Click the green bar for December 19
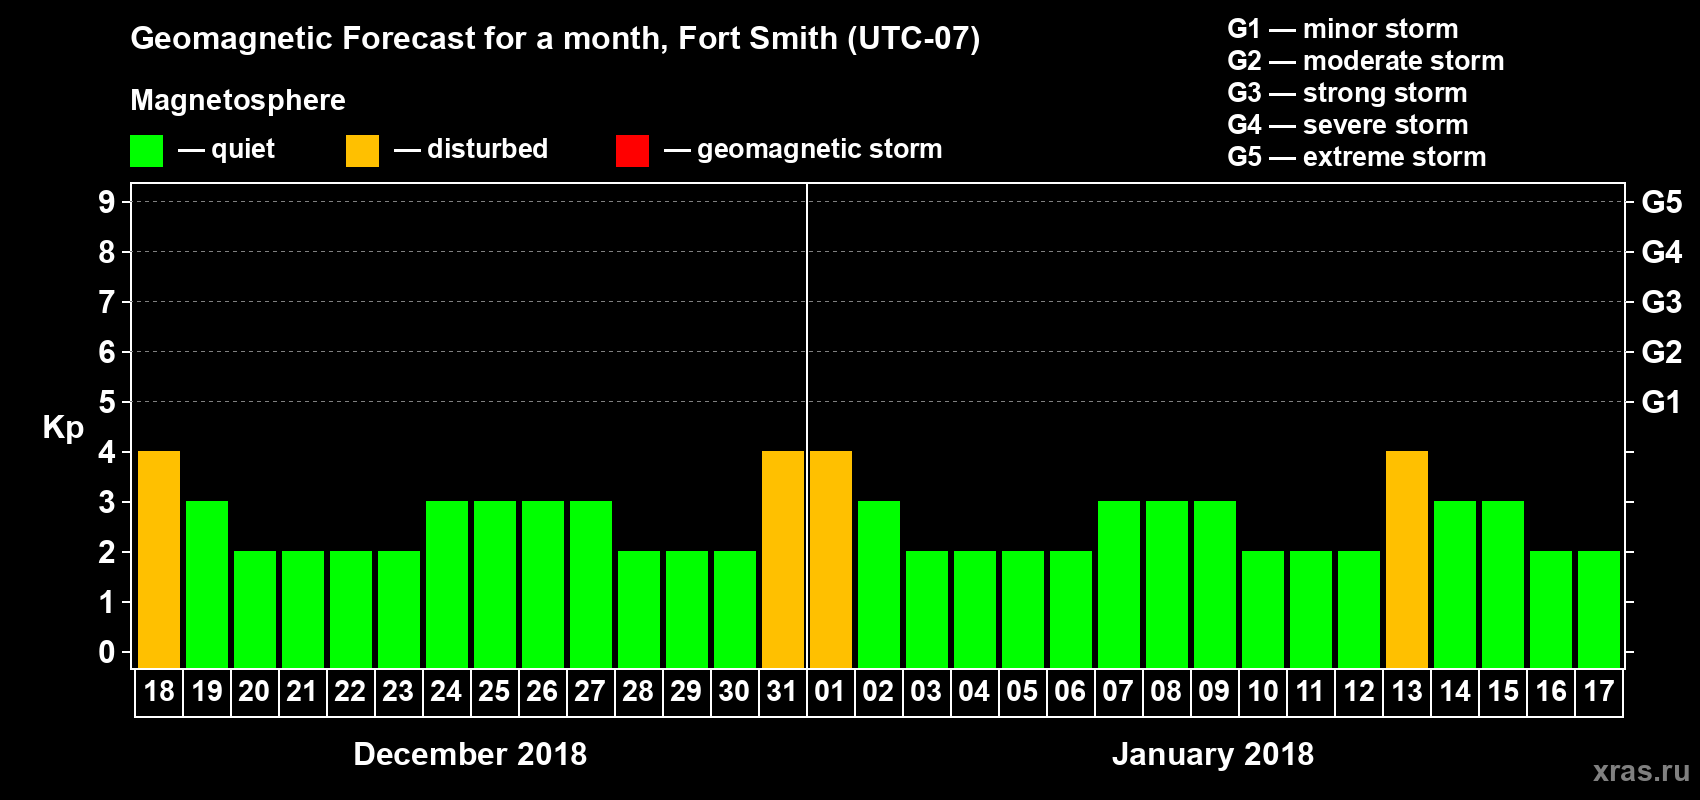Screen dimensions: 1700x800 [x=207, y=585]
